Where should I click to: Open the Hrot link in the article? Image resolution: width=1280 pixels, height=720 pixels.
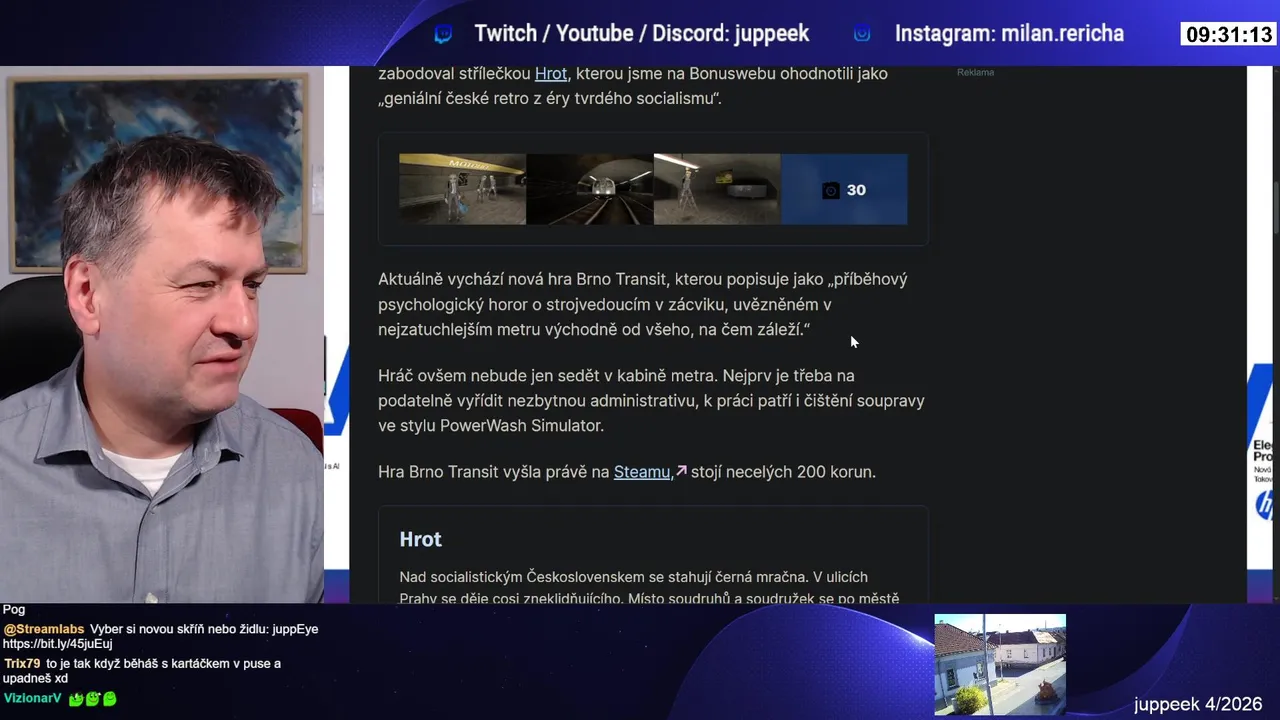pos(551,73)
